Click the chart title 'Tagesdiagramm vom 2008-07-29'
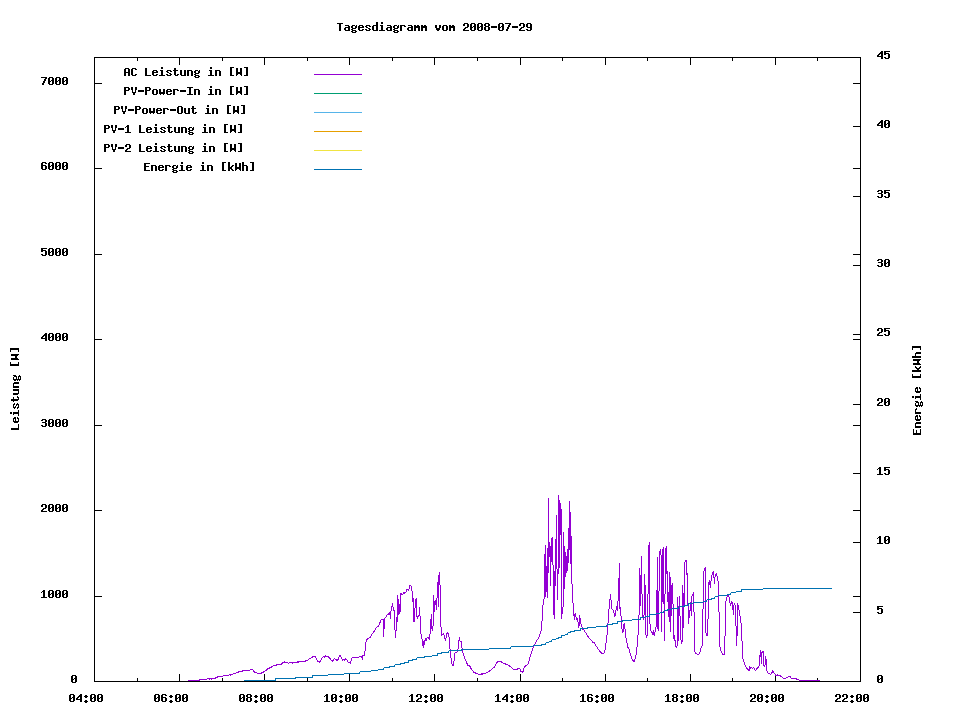 tap(434, 27)
